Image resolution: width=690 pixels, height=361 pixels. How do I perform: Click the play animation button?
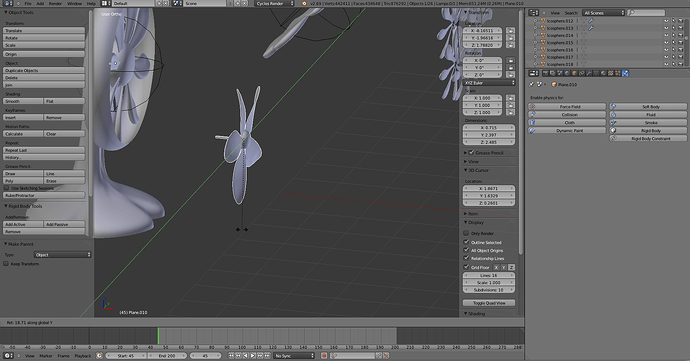point(252,355)
